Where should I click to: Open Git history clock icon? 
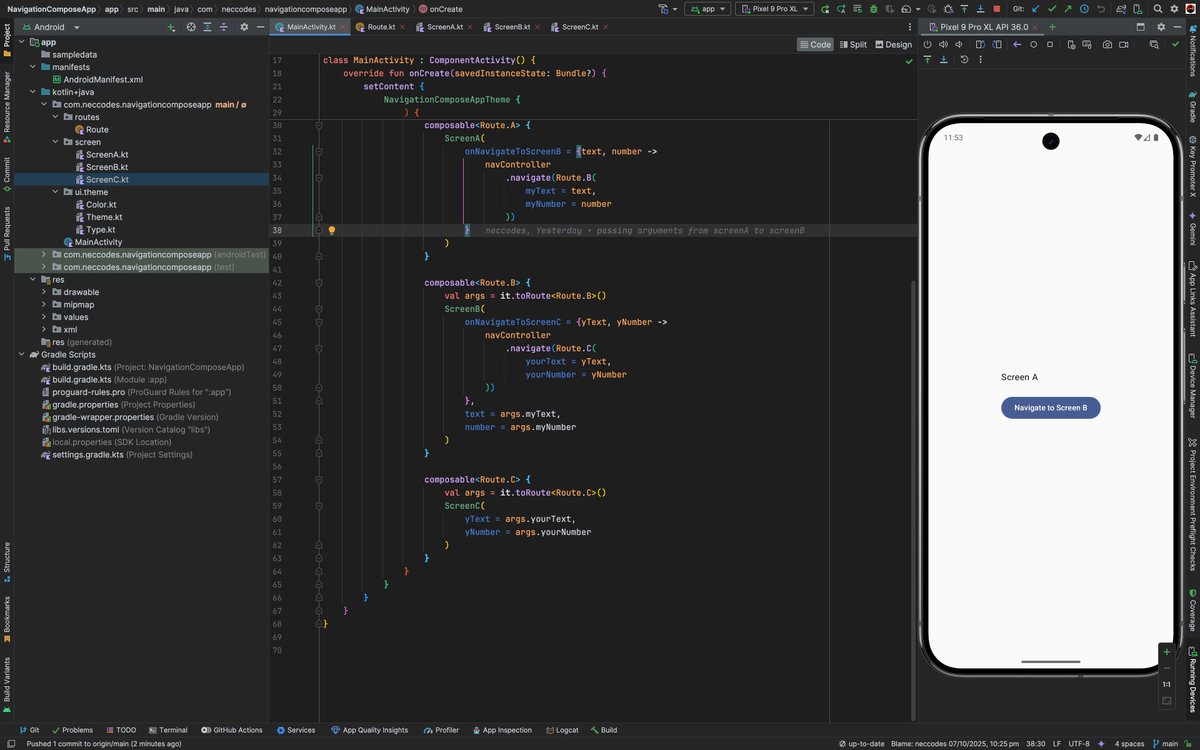coord(1084,9)
